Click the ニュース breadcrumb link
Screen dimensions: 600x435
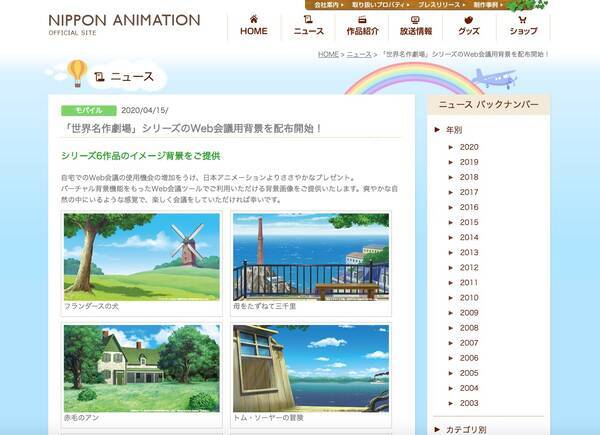coord(360,54)
